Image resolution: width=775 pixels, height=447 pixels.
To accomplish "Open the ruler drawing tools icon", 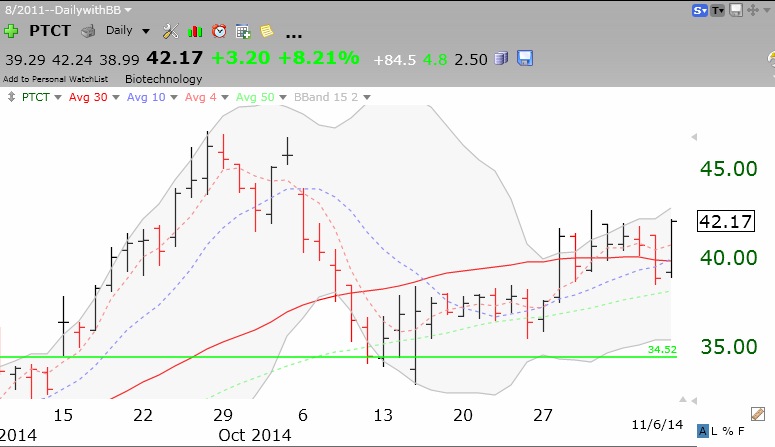I will [757, 413].
